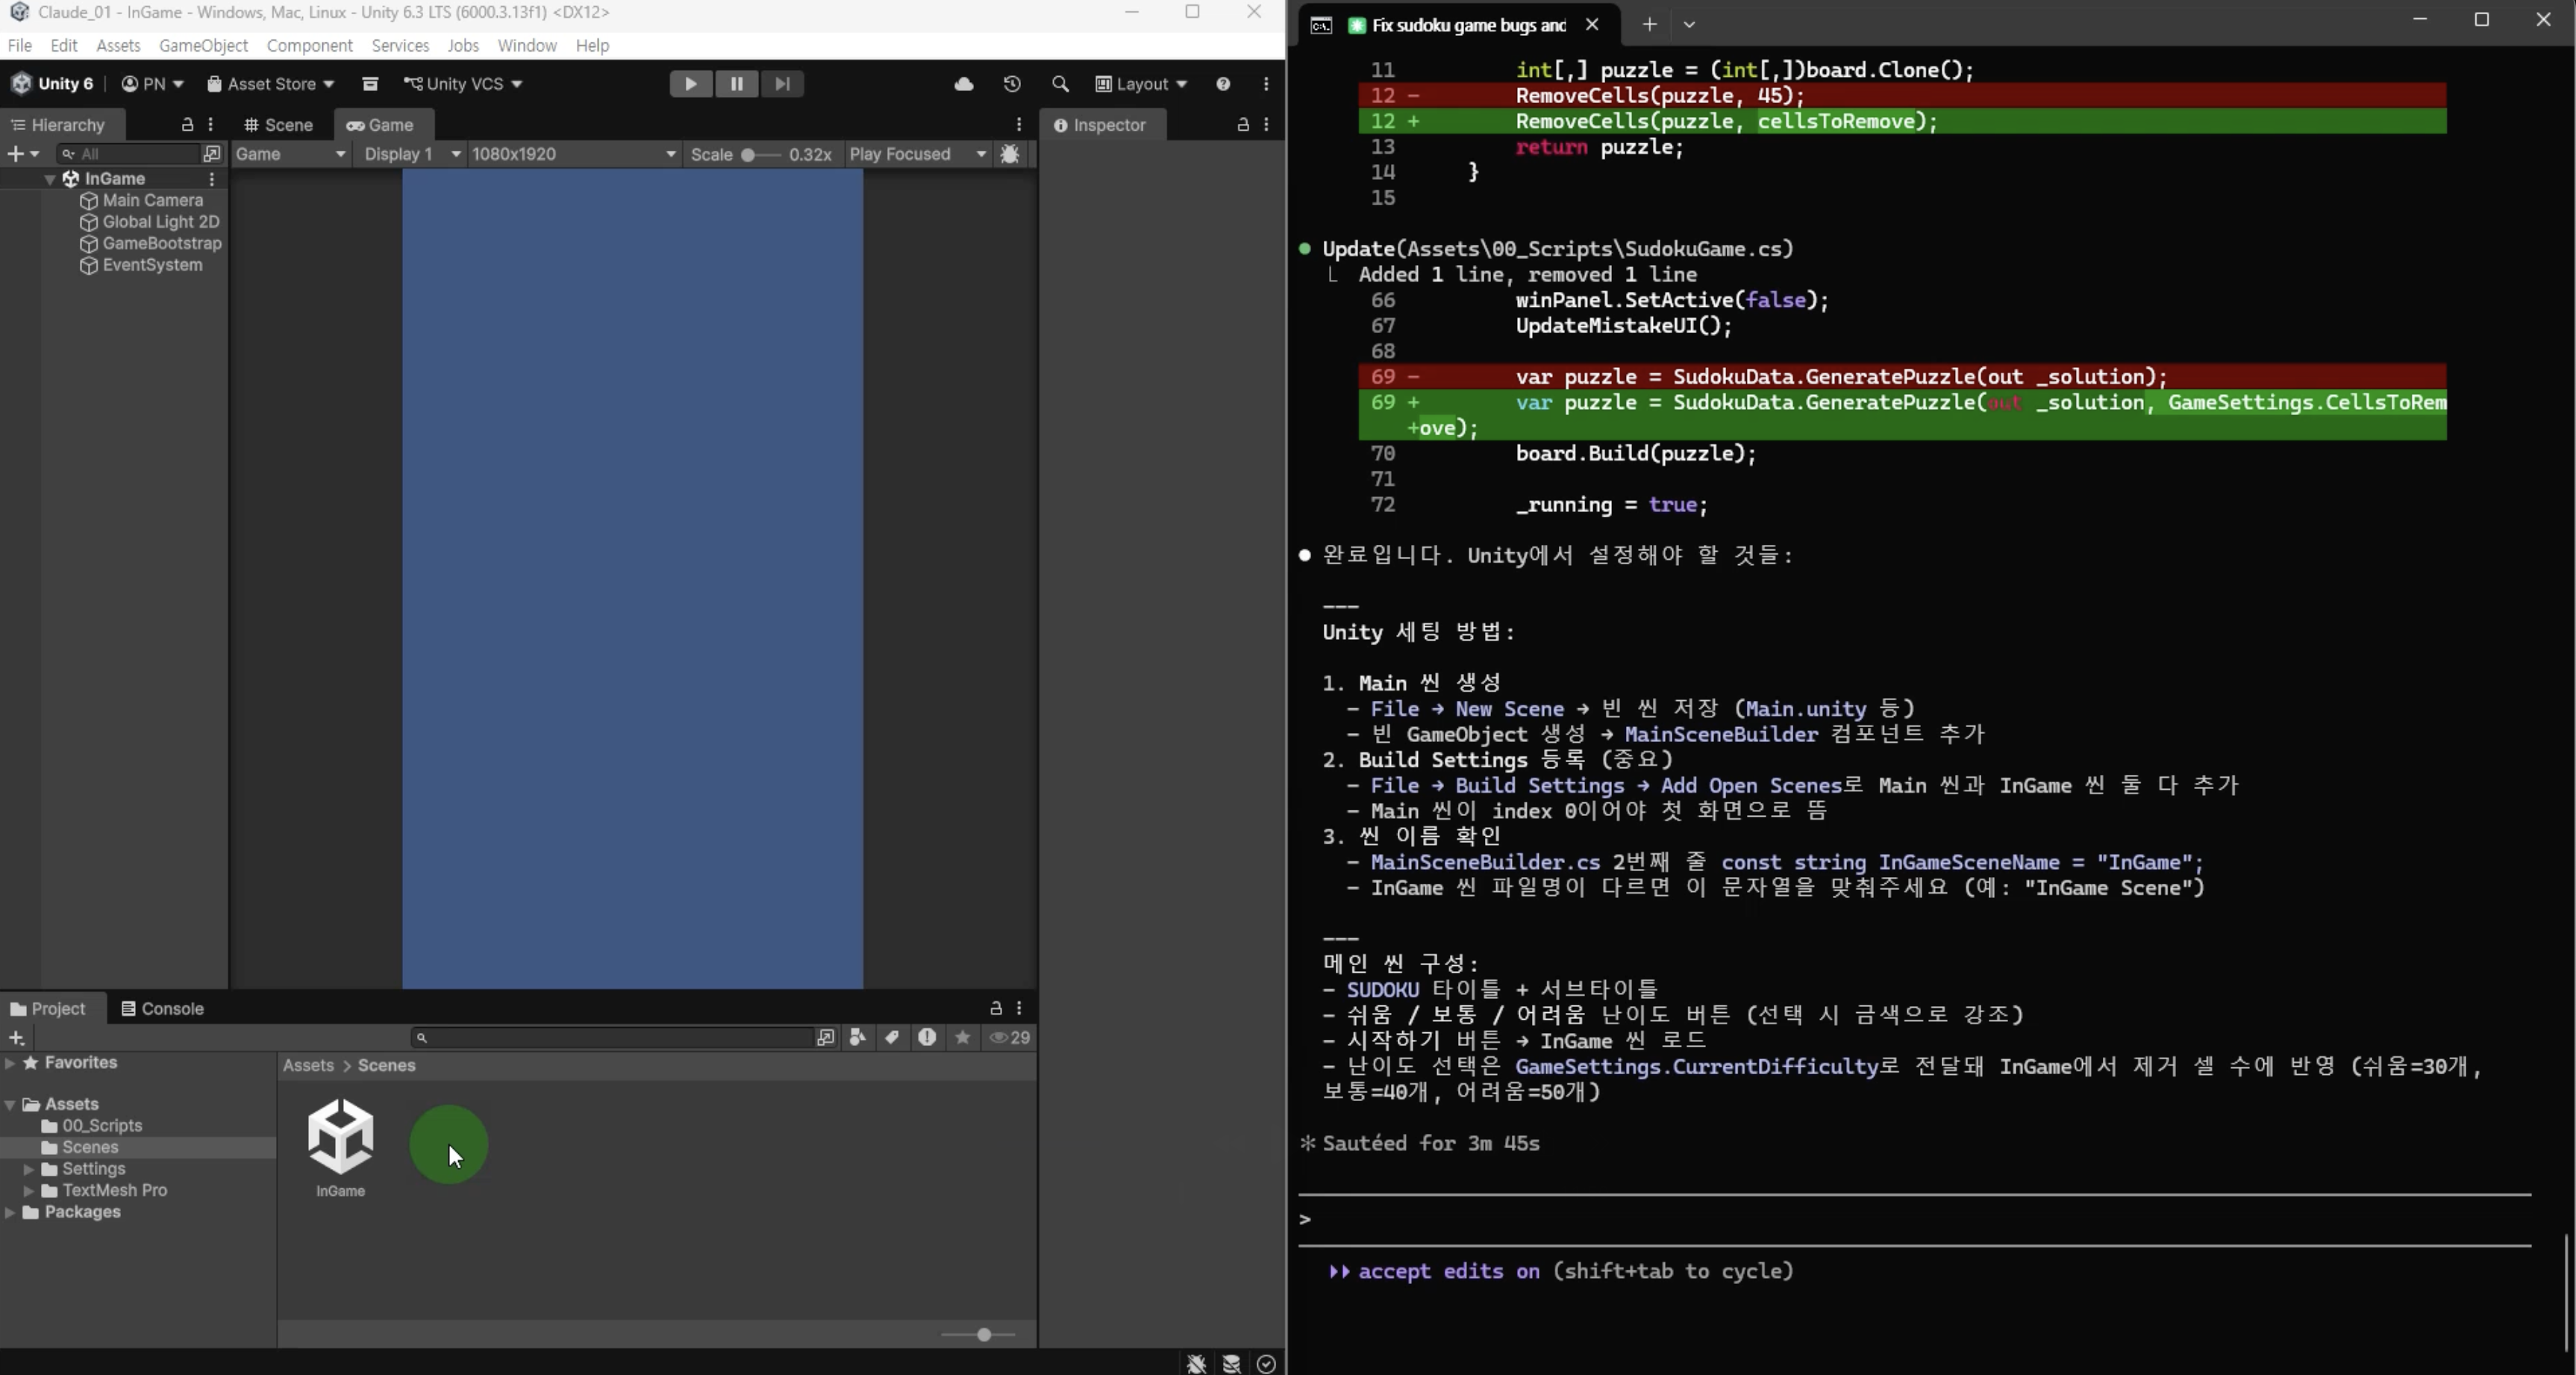Expand the TextMesh Pro folder
The image size is (2576, 1375).
click(x=29, y=1190)
